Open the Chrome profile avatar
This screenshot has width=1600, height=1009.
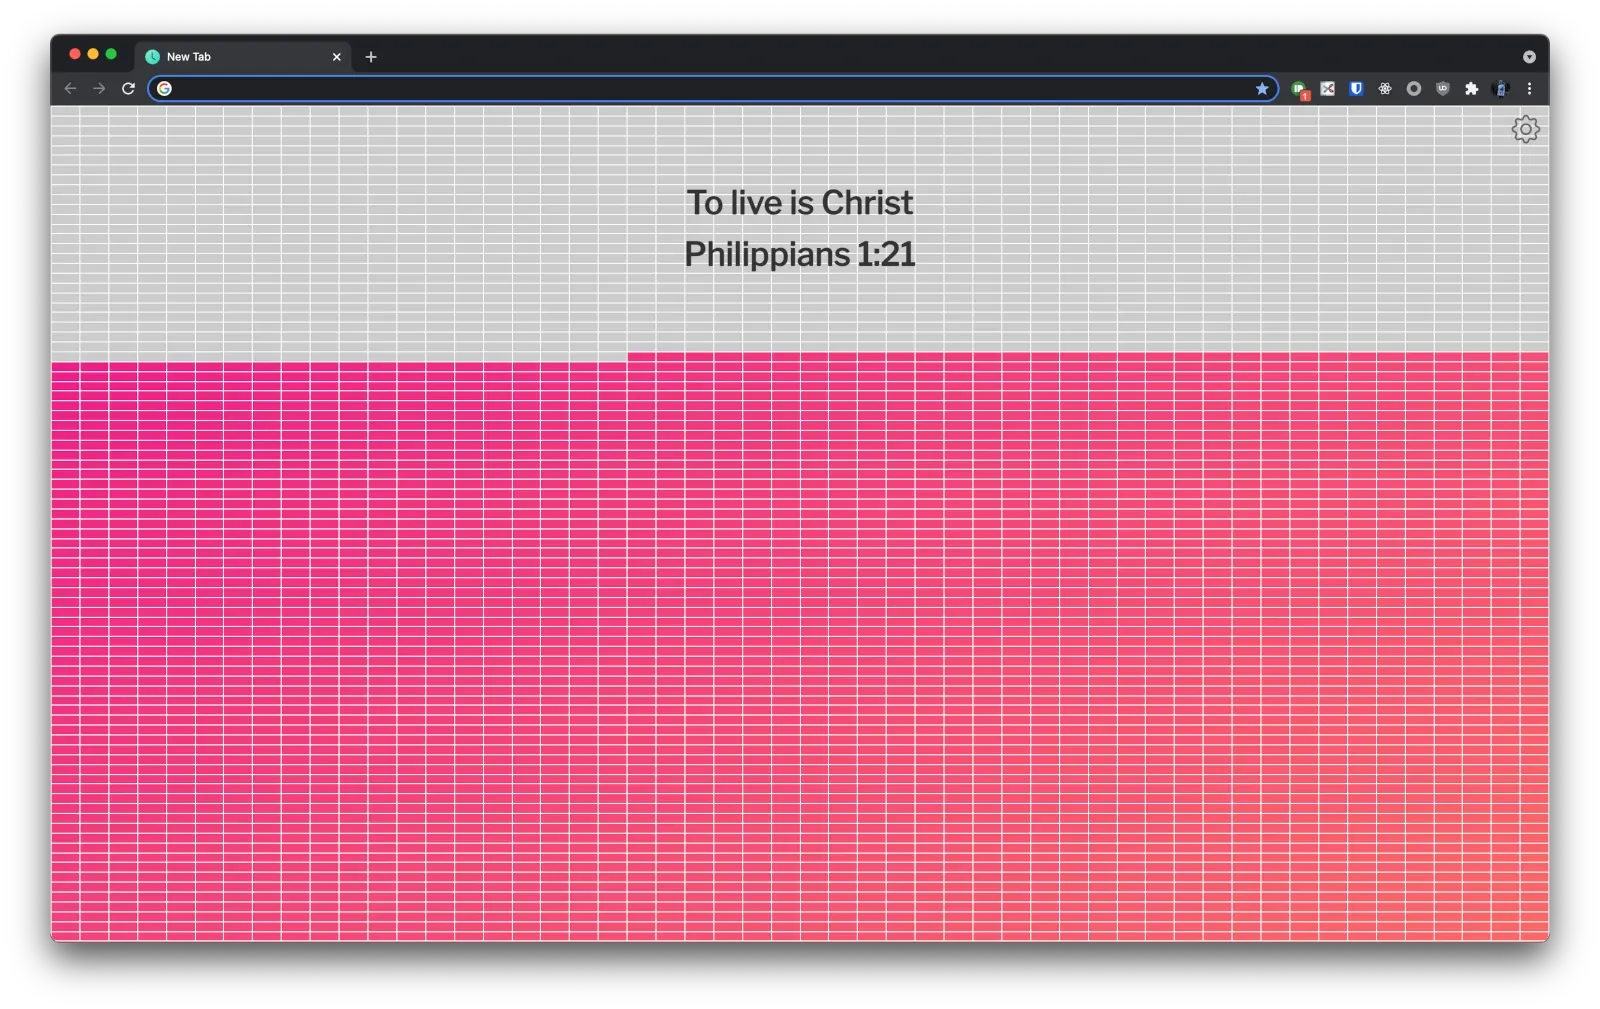coord(1500,89)
